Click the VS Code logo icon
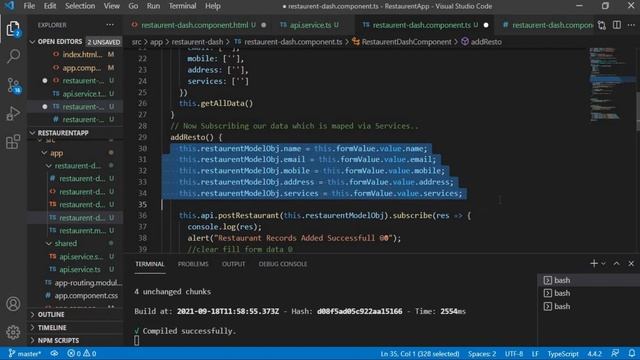 tap(9, 6)
